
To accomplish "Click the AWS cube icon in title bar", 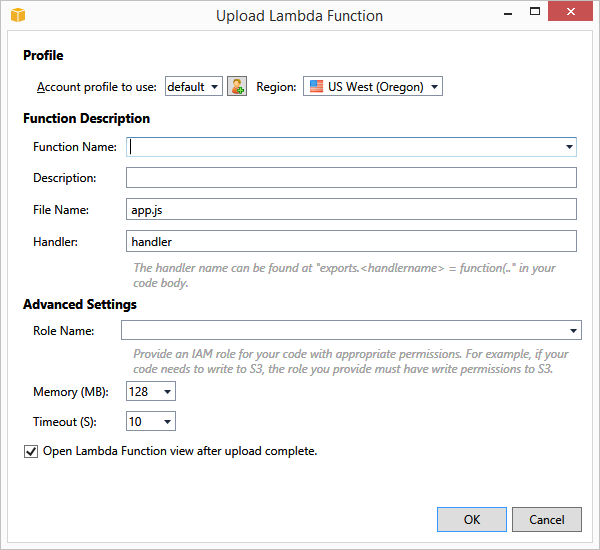I will (x=18, y=15).
